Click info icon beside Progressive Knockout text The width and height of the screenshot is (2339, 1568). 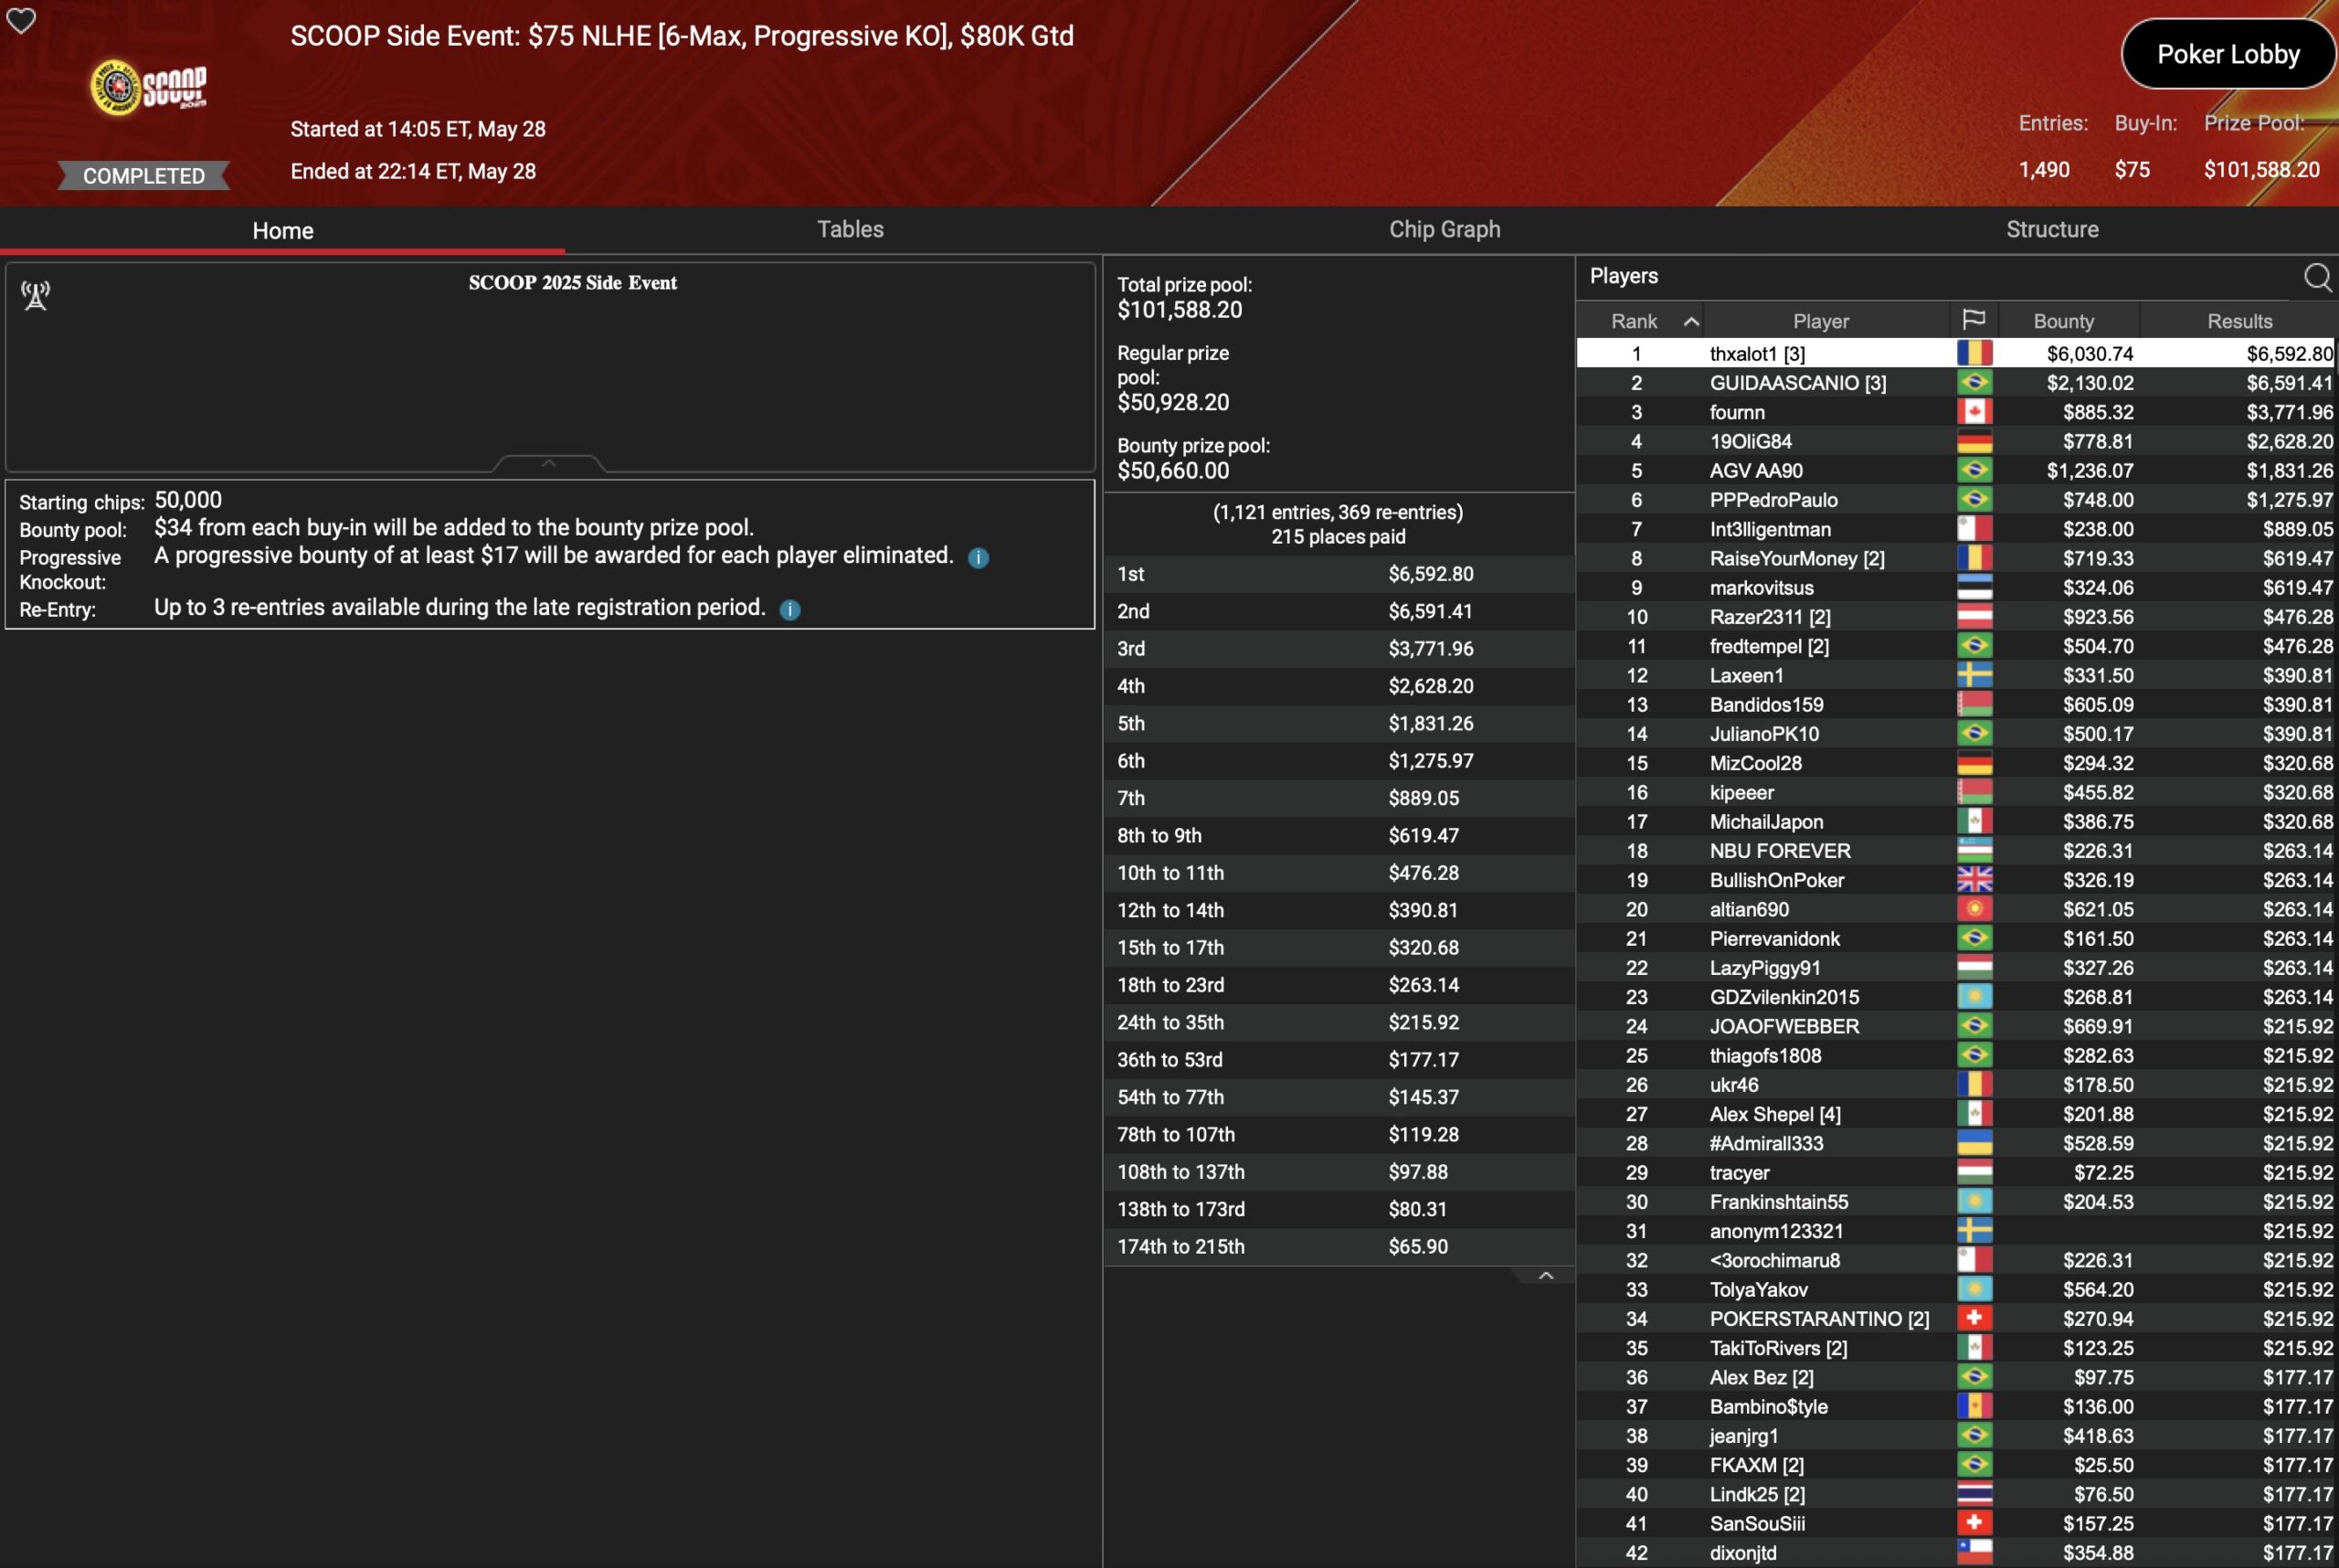pos(978,558)
